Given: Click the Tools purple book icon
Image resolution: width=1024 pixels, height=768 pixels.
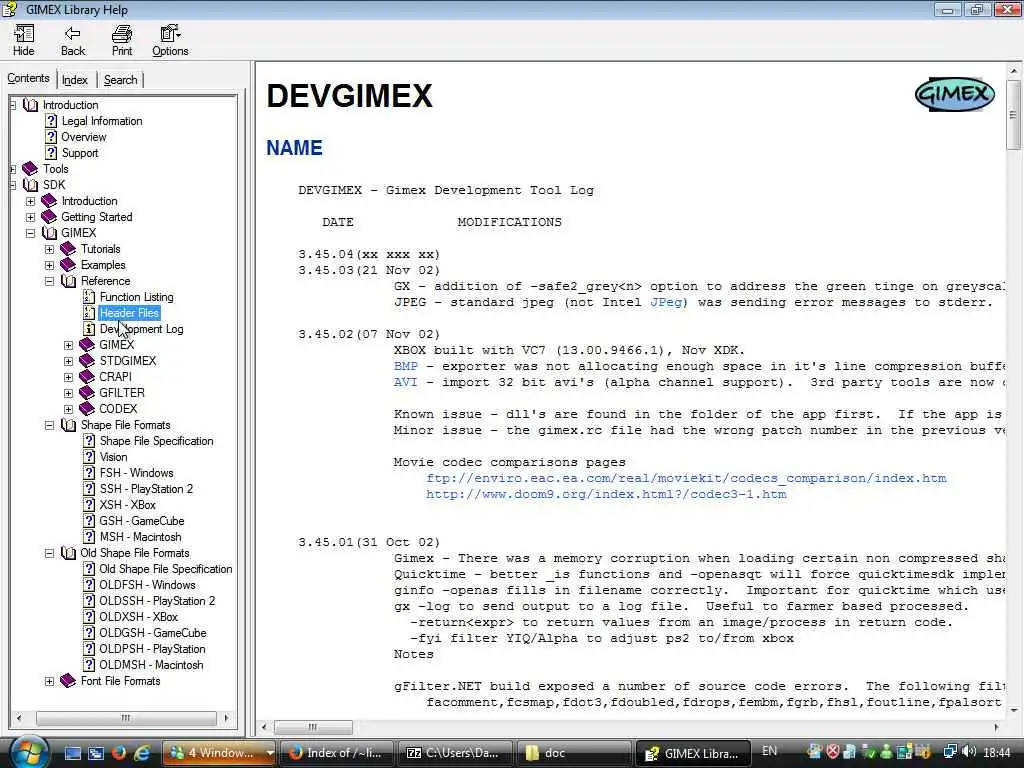Looking at the screenshot, I should tap(30, 169).
